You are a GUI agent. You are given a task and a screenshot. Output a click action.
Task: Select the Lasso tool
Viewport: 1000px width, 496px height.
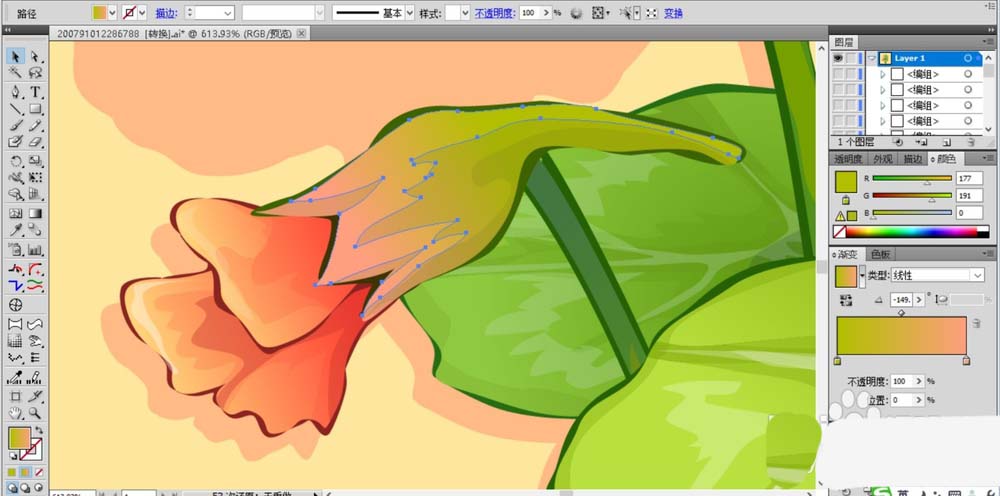coord(36,73)
